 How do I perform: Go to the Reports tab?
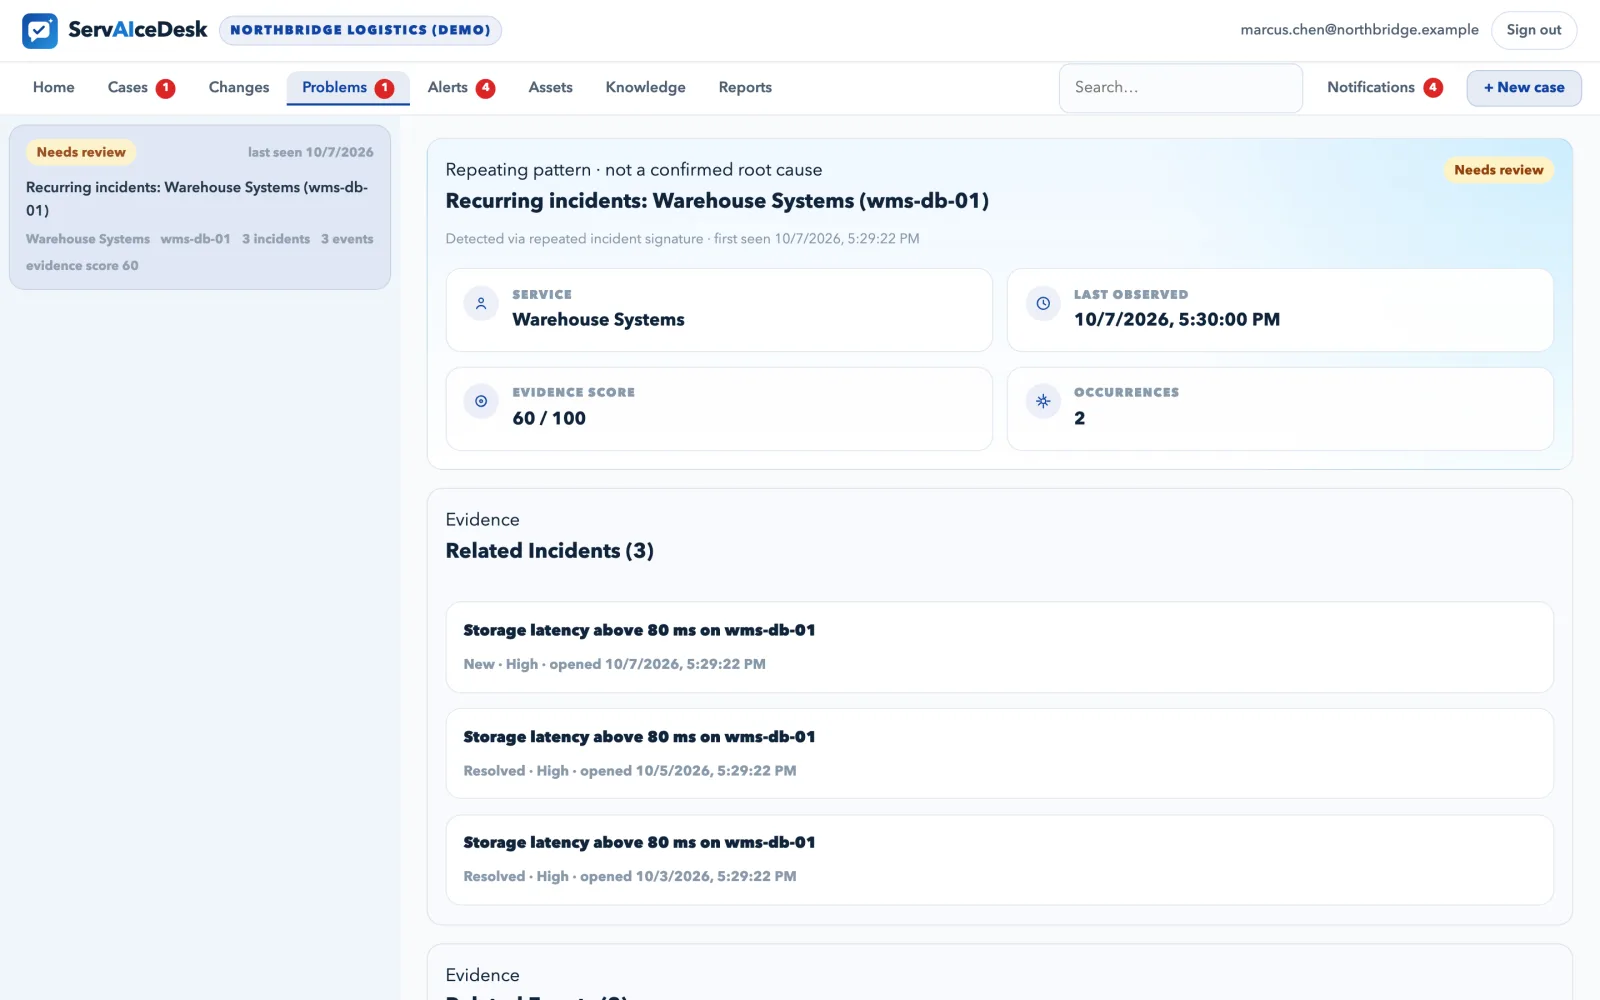[x=745, y=87]
